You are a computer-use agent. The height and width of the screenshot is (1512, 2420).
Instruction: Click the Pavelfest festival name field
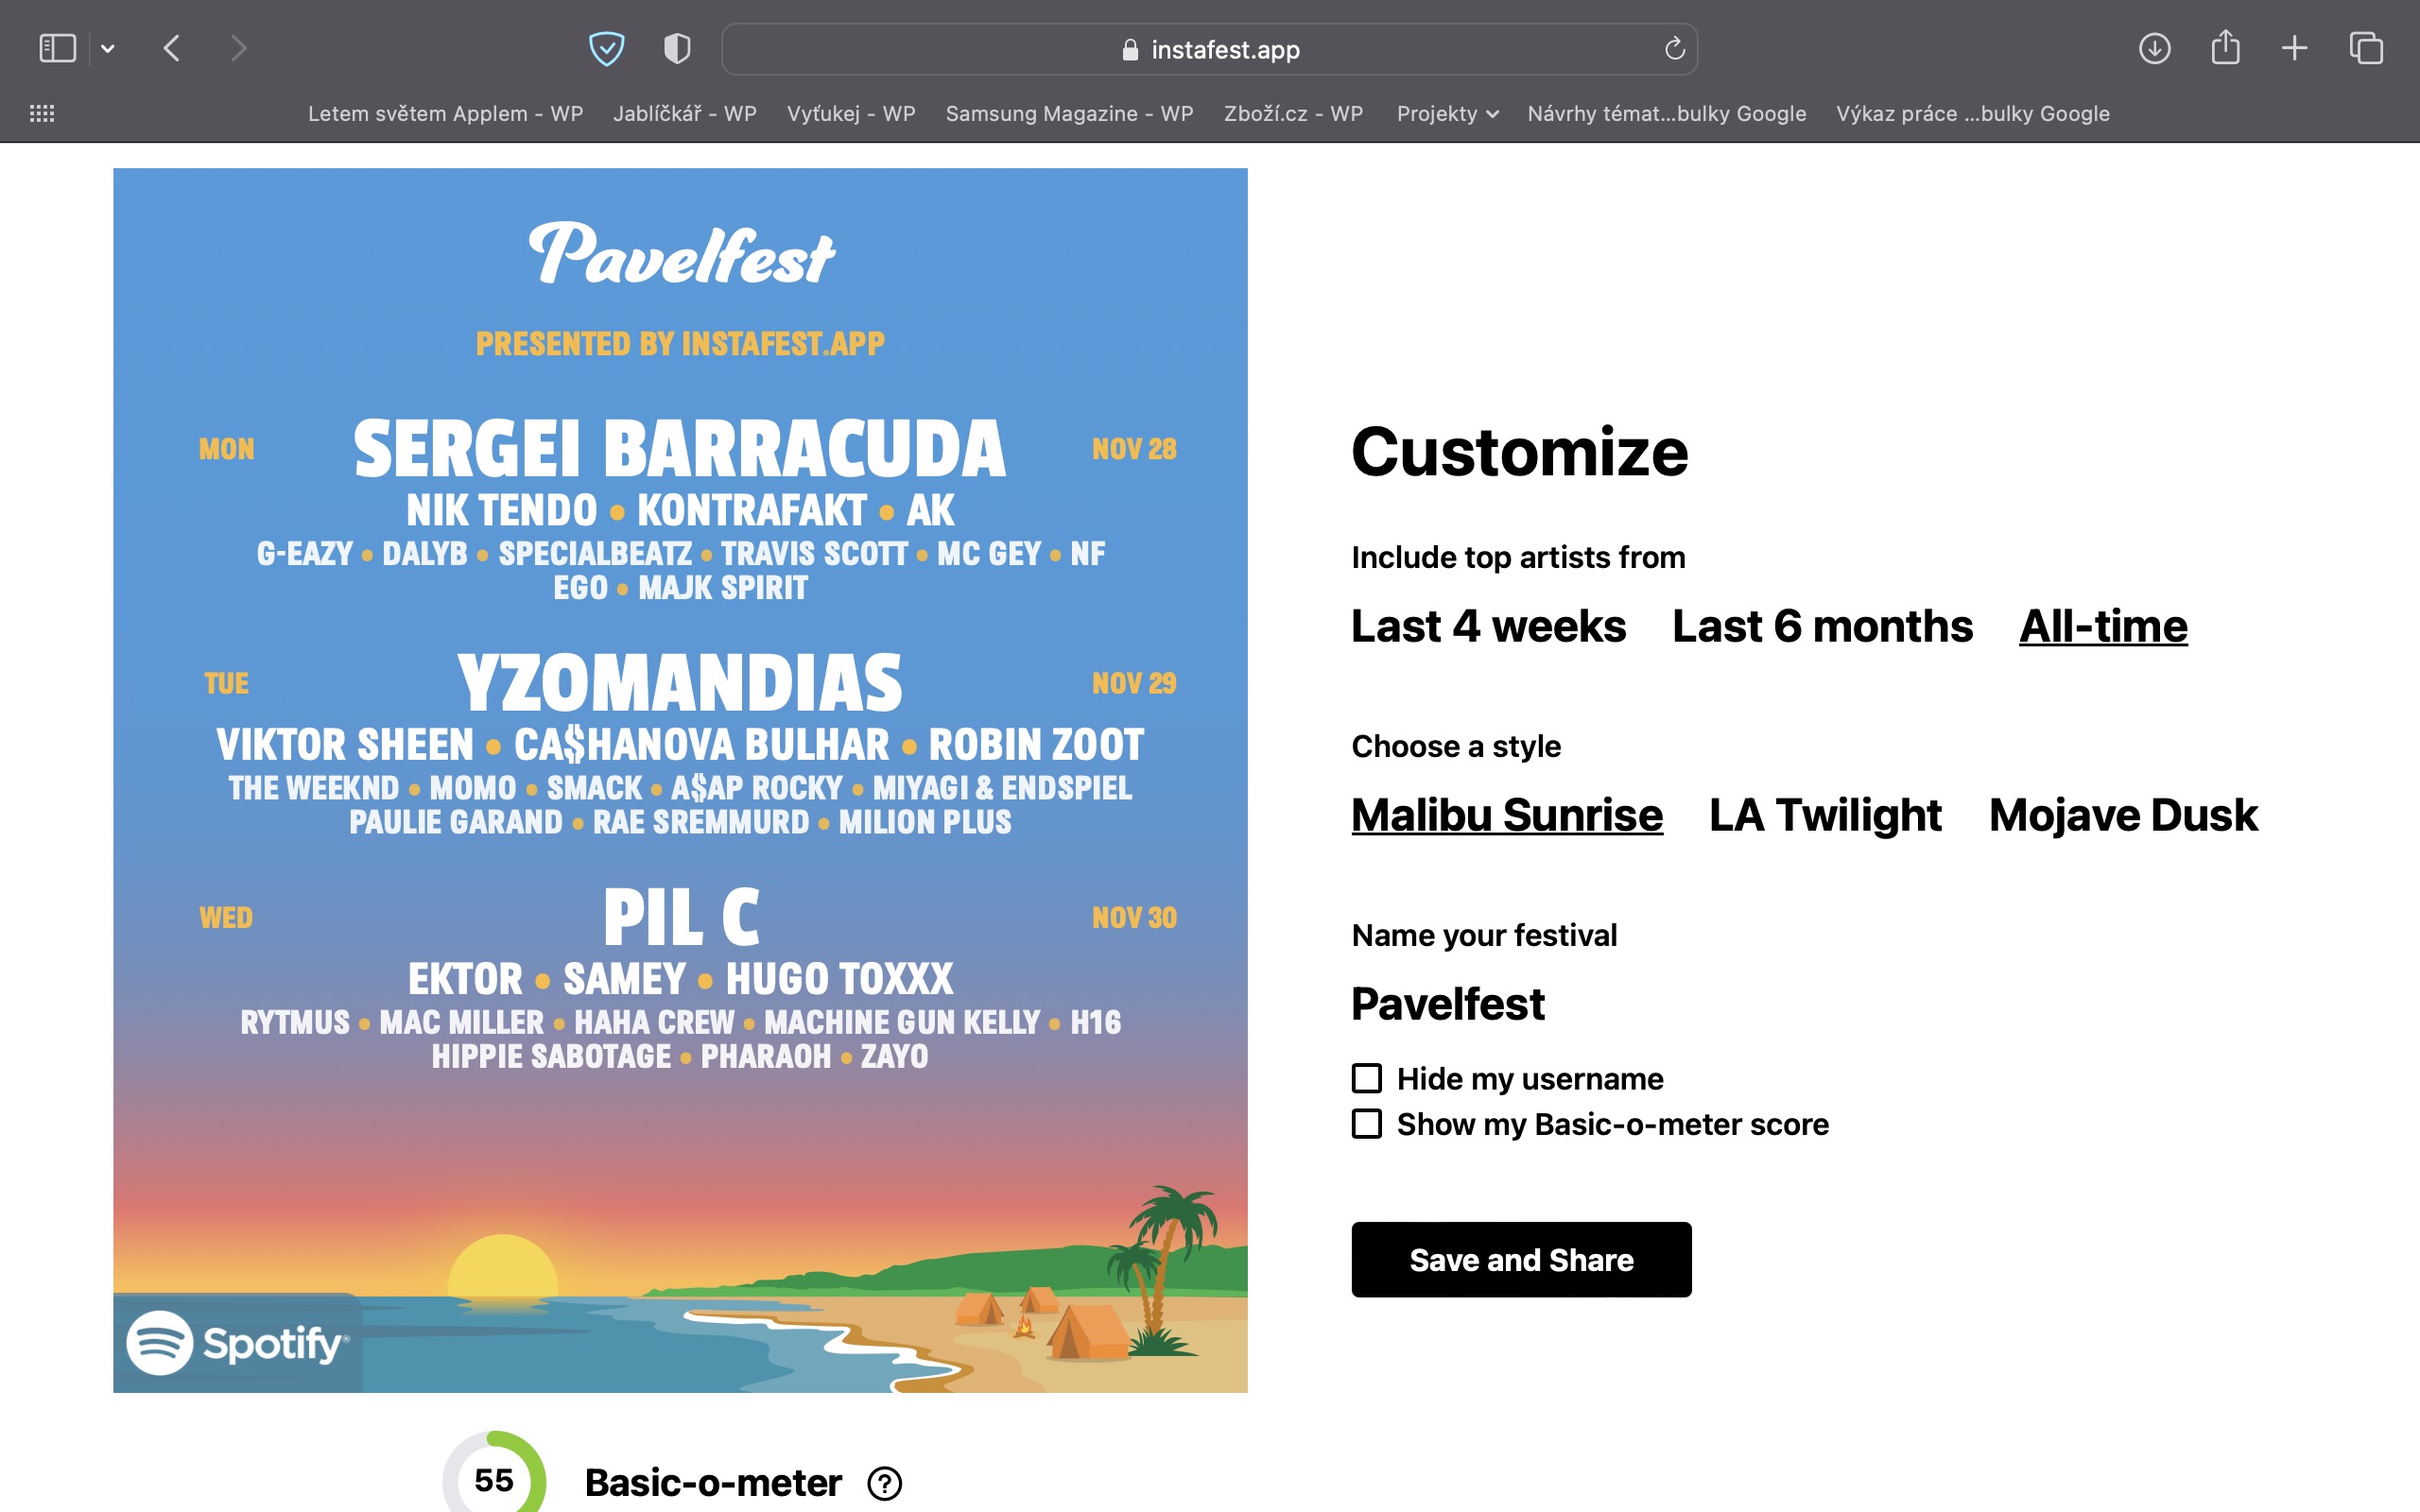pyautogui.click(x=1448, y=1004)
